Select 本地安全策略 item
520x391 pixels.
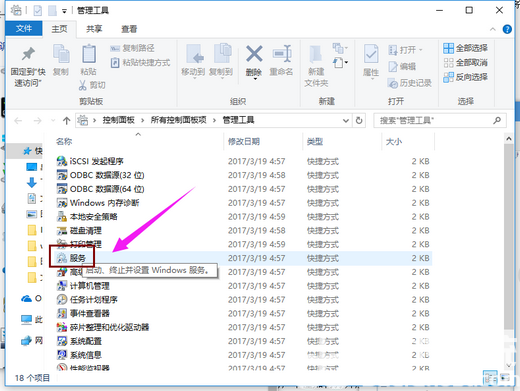pos(87,217)
